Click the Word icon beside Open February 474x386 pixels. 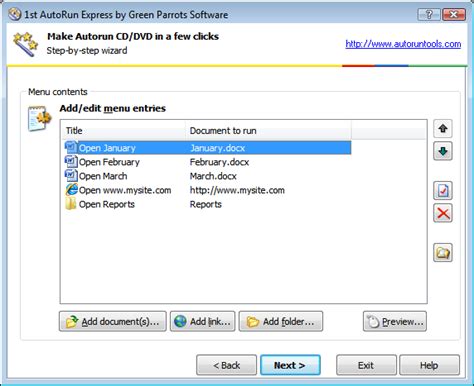click(x=71, y=162)
